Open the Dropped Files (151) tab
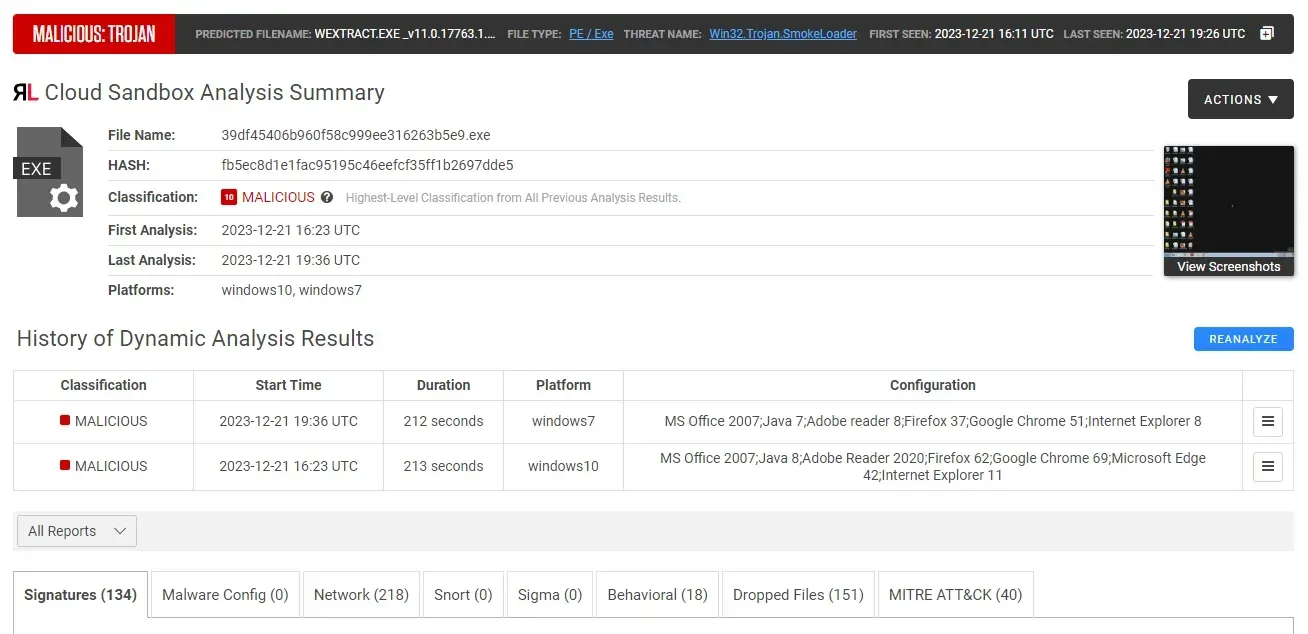The height and width of the screenshot is (634, 1308). (797, 594)
